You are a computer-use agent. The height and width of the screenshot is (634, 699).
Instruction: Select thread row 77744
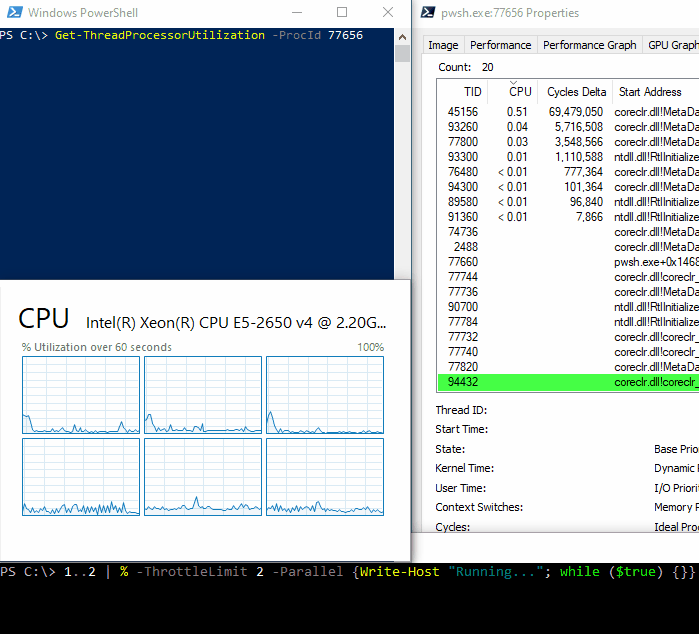coord(568,277)
